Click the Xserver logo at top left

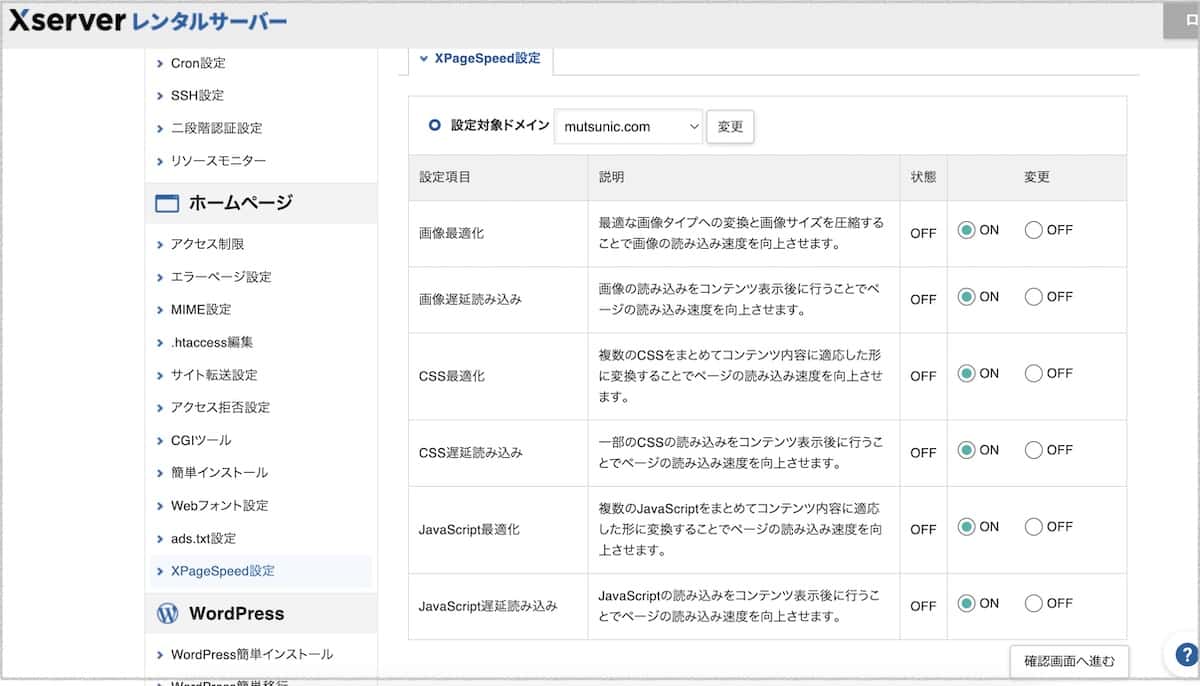coord(65,19)
